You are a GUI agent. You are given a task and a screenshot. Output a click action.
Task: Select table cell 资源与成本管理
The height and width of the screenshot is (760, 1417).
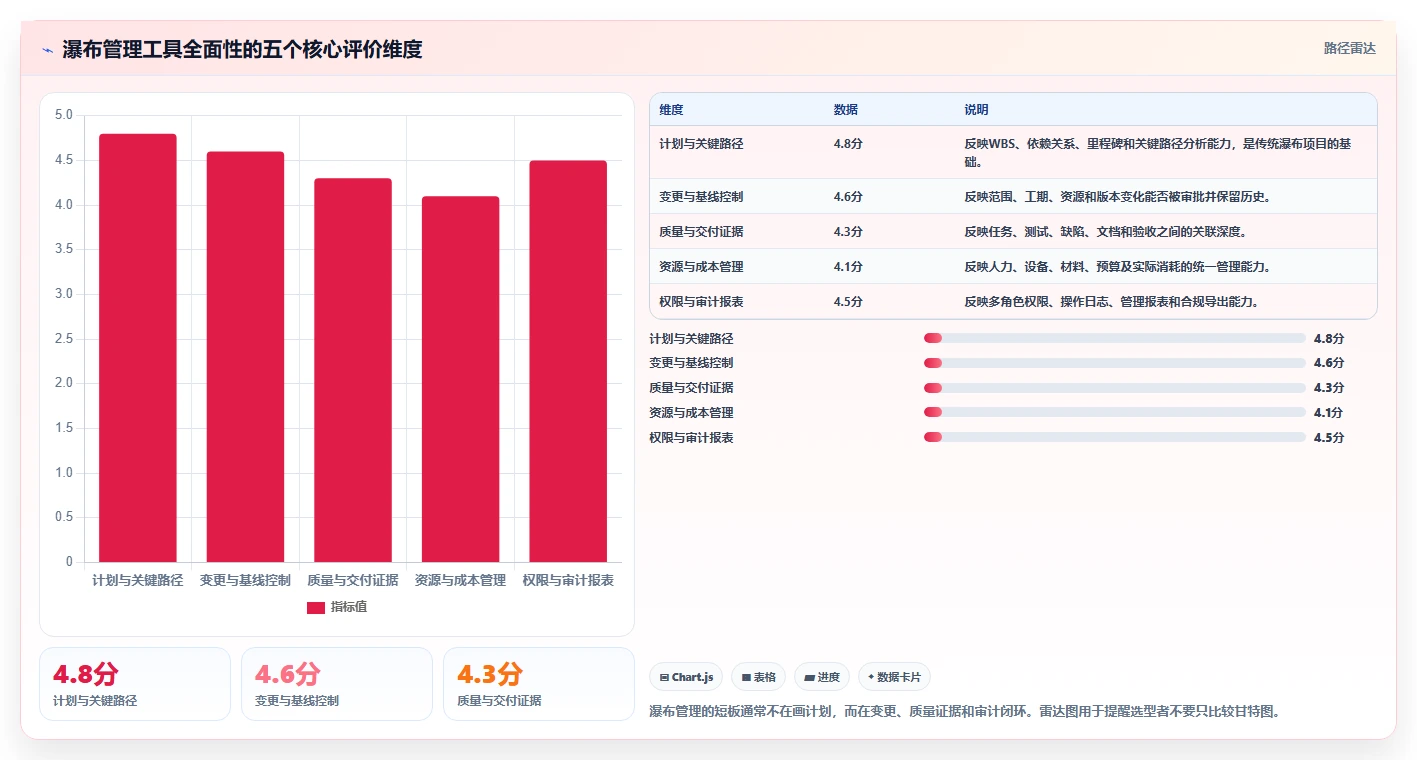tap(701, 267)
